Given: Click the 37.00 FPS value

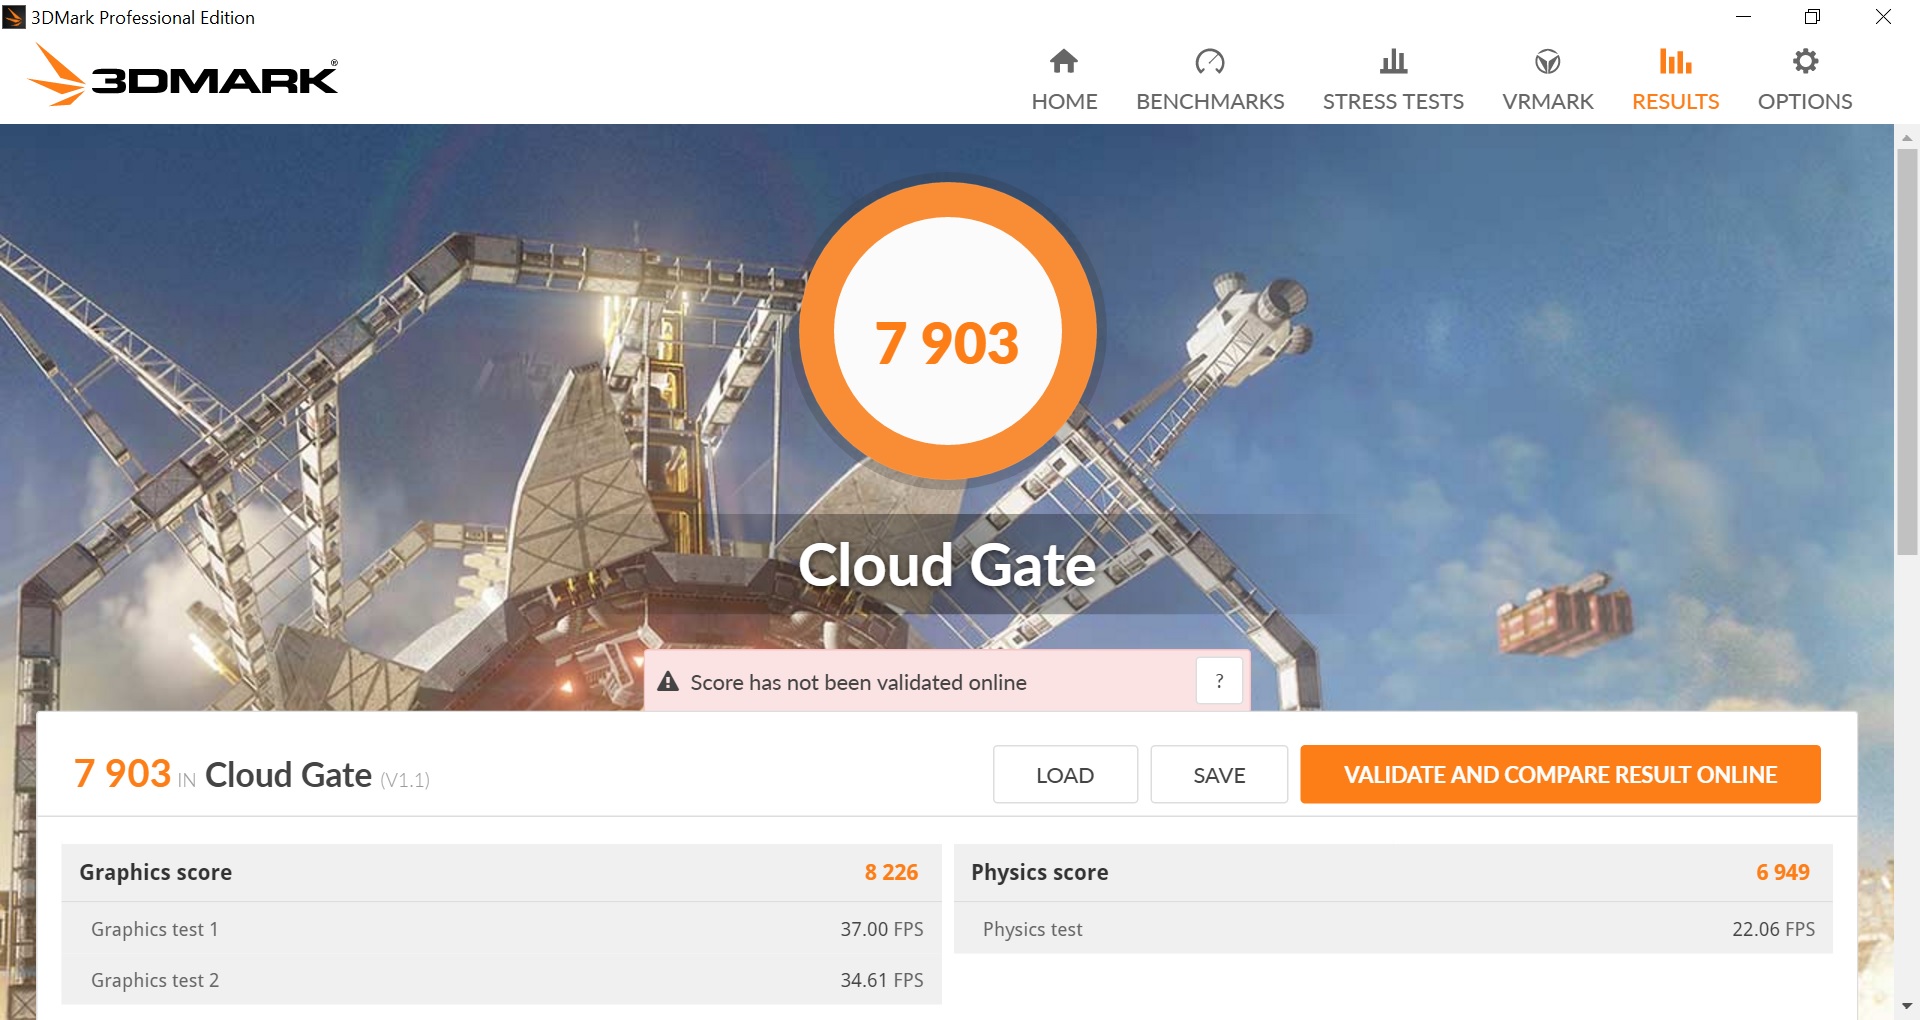Looking at the screenshot, I should (x=882, y=930).
